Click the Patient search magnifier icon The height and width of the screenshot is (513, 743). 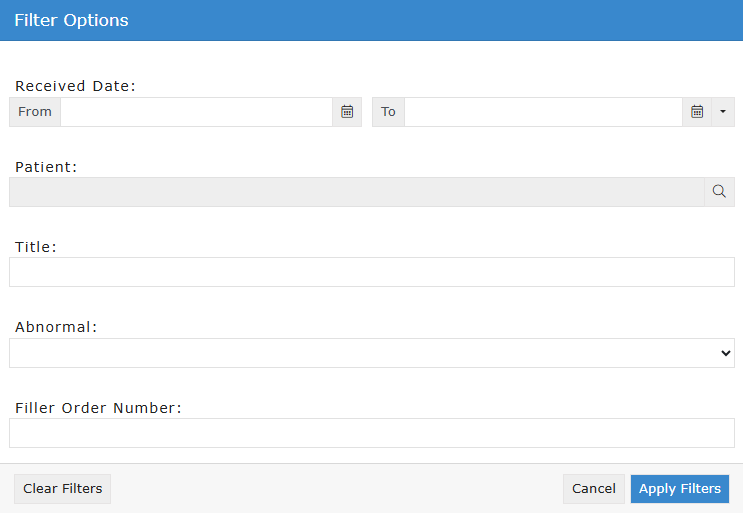[719, 192]
